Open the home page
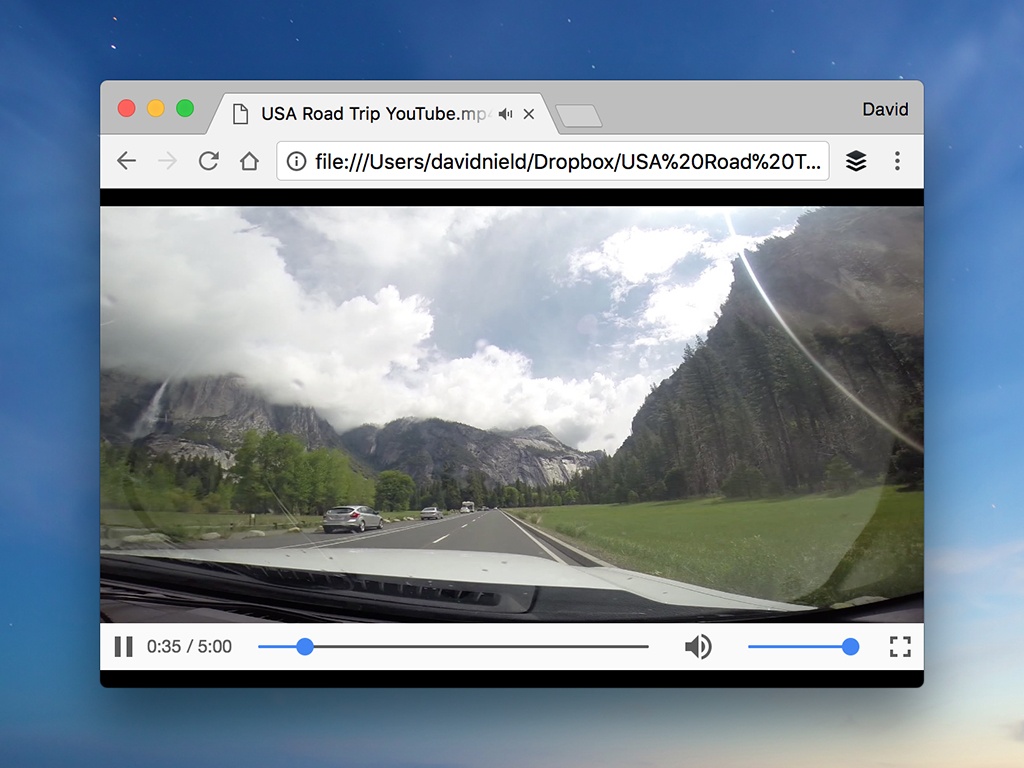The image size is (1024, 768). pos(249,161)
